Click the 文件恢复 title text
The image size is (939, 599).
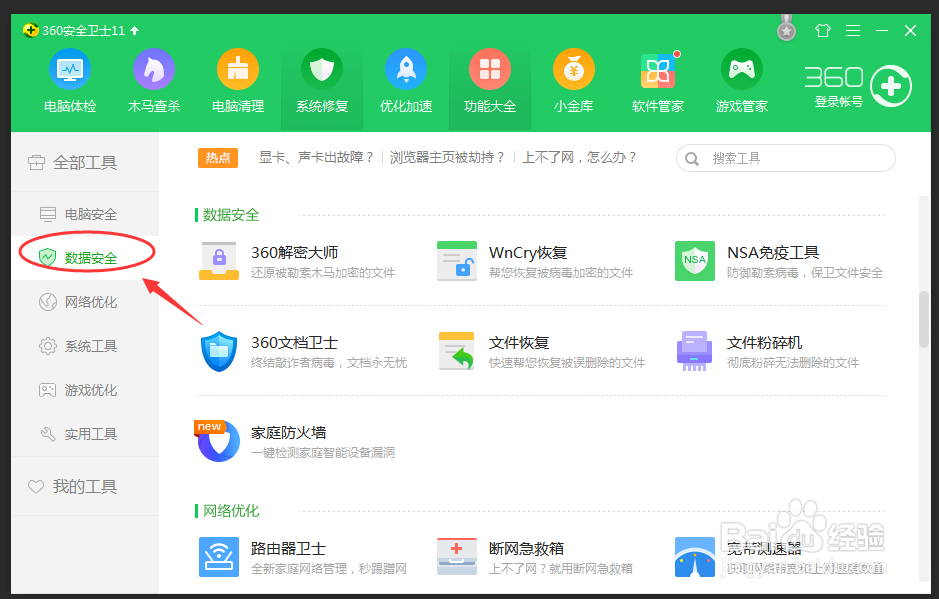point(519,343)
